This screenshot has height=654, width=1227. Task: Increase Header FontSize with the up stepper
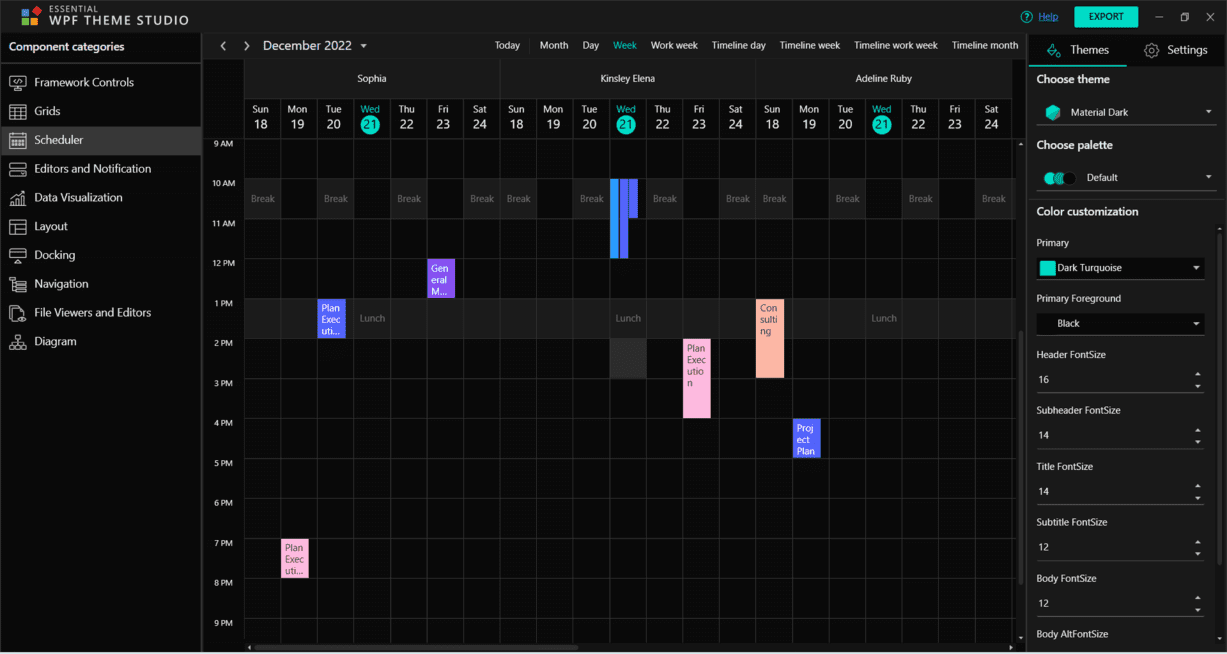[1198, 373]
